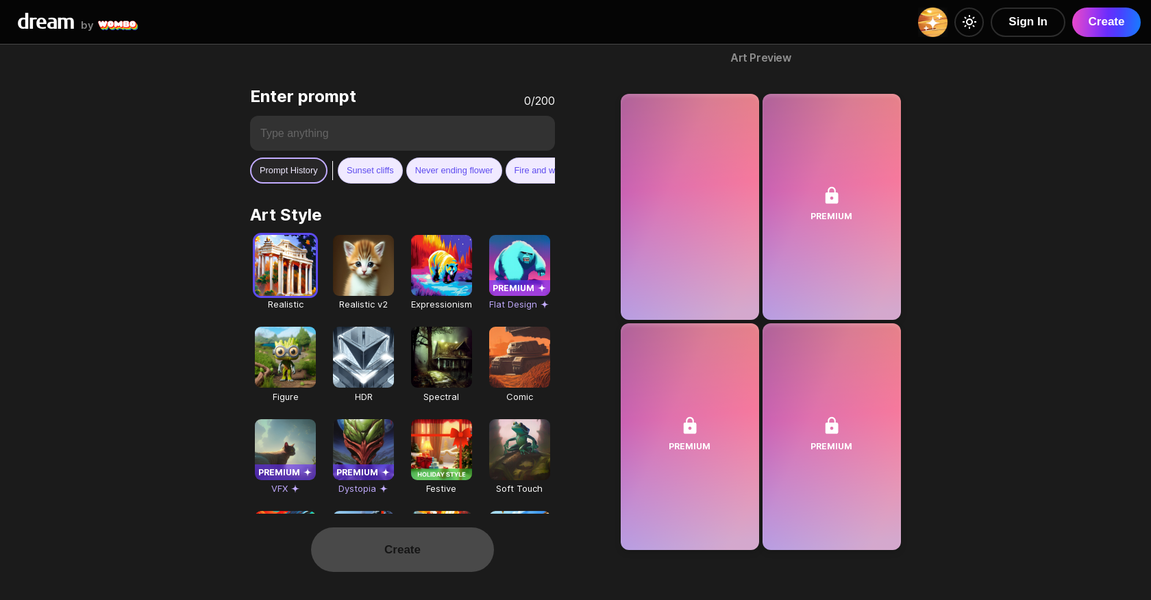This screenshot has width=1151, height=600.
Task: Choose the Realistic v2 kitten style
Action: [363, 266]
